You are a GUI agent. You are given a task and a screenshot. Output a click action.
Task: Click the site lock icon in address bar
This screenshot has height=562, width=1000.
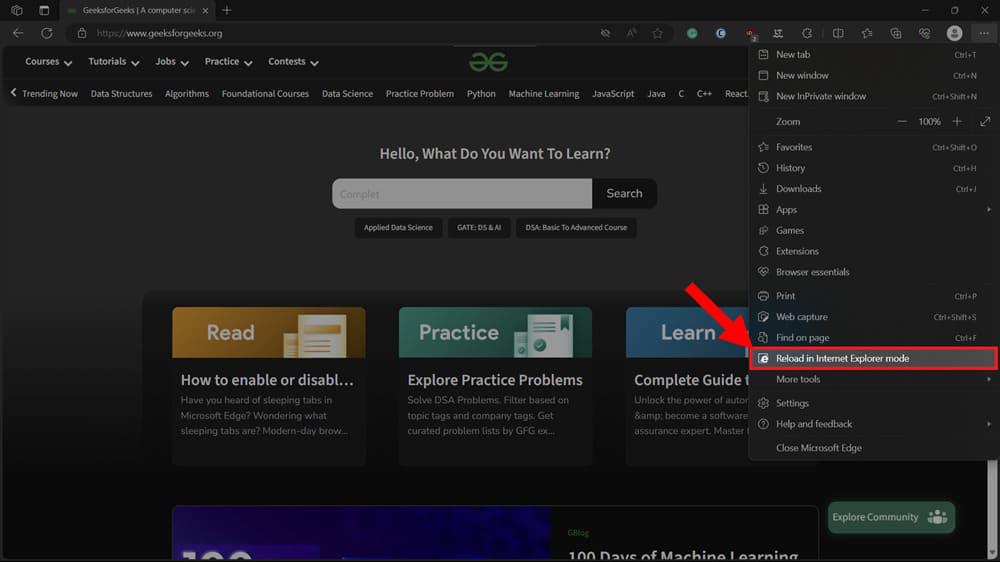[x=82, y=33]
